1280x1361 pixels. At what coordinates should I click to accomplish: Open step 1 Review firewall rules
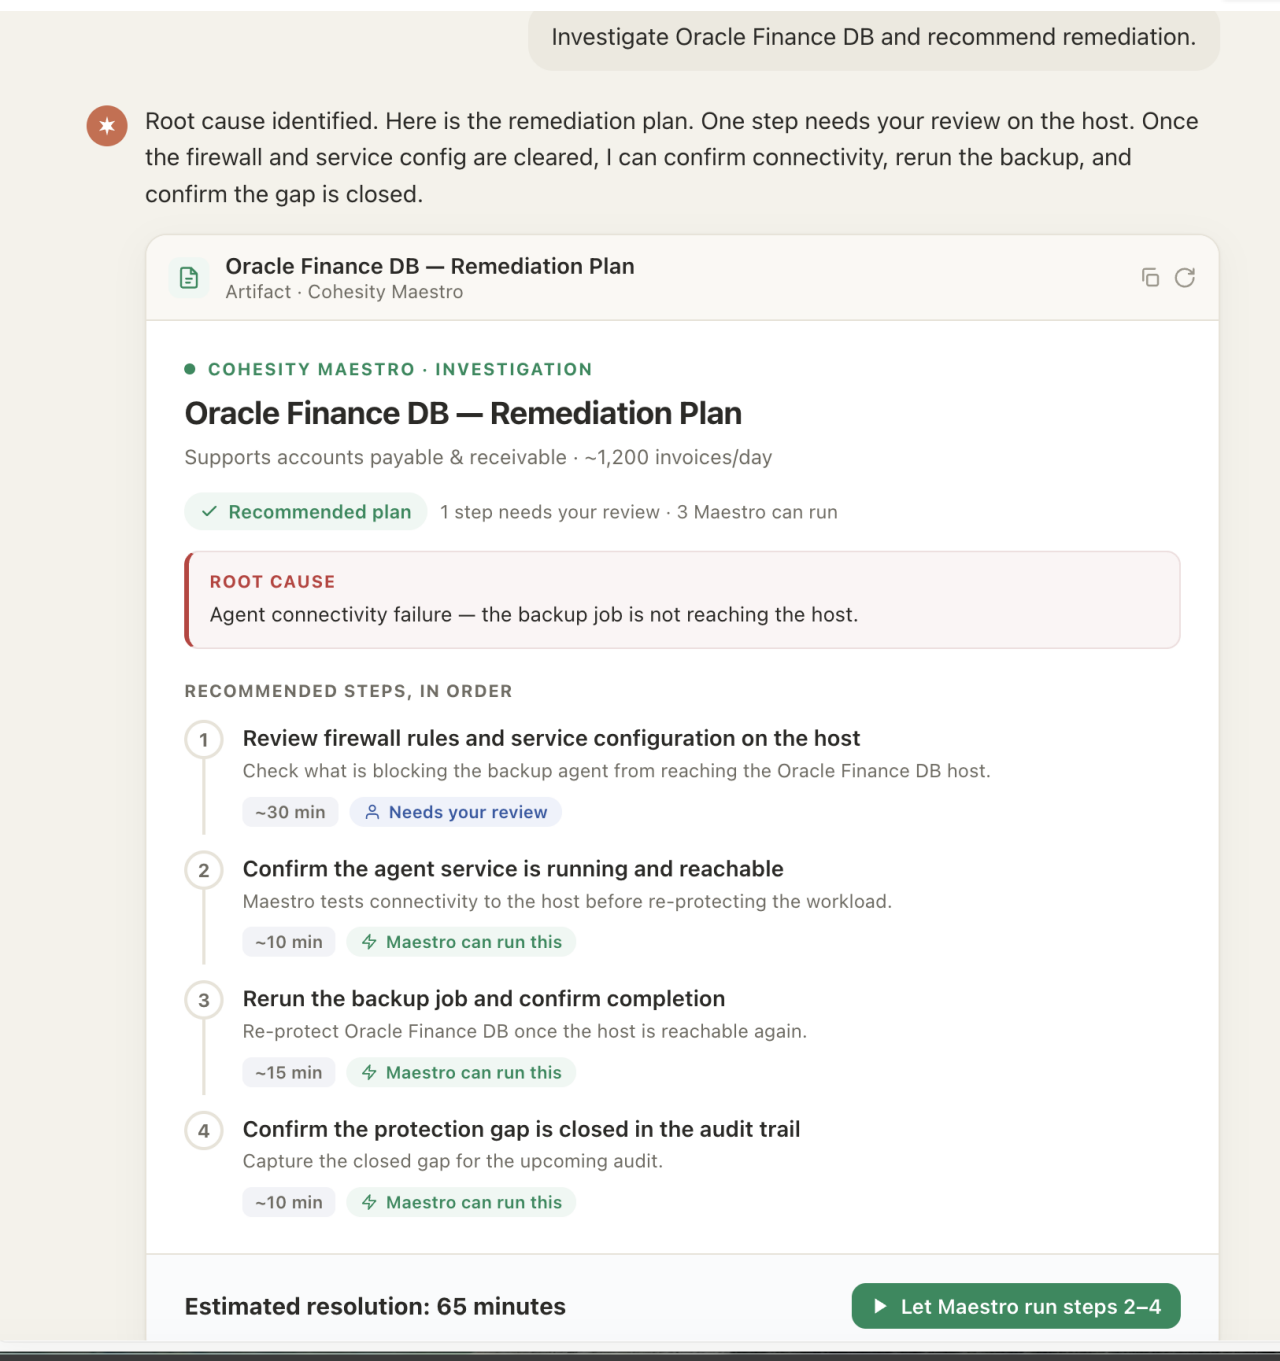tap(551, 738)
